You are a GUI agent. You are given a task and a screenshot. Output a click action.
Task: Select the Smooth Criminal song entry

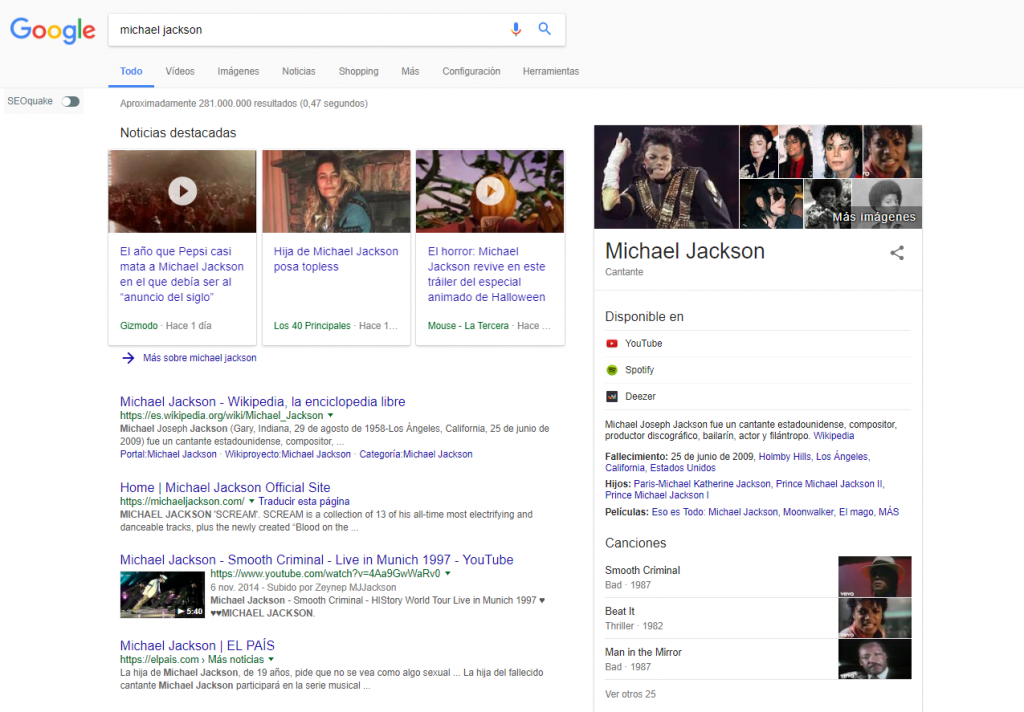coord(720,577)
